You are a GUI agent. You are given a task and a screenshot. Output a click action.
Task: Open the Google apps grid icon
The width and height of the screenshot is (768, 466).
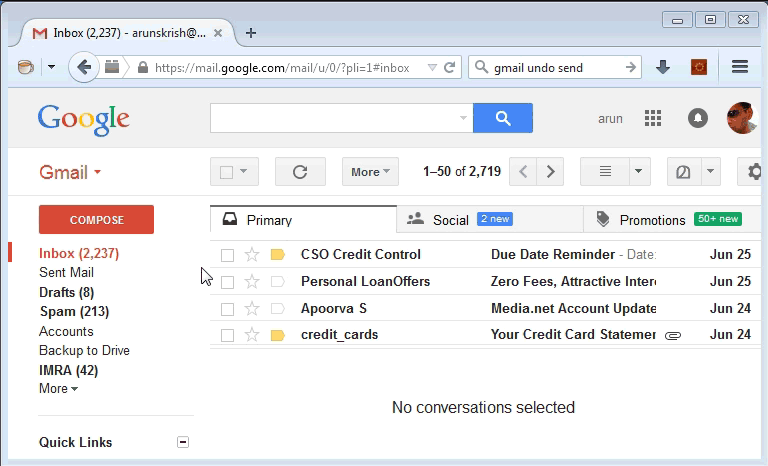click(652, 118)
